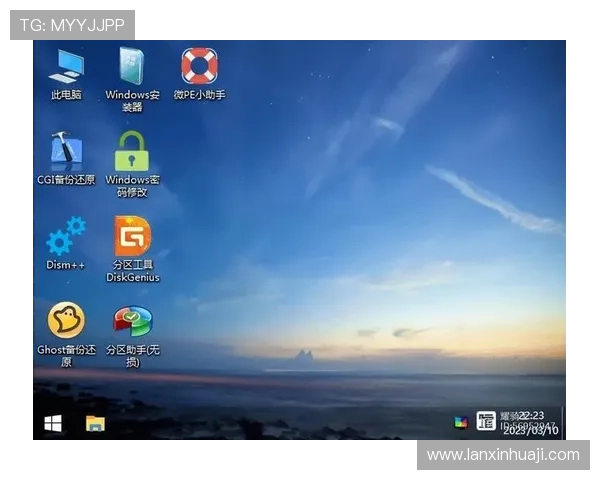Select the Ghost备份还原 ghost icon
Image resolution: width=600 pixels, height=480 pixels.
66,321
